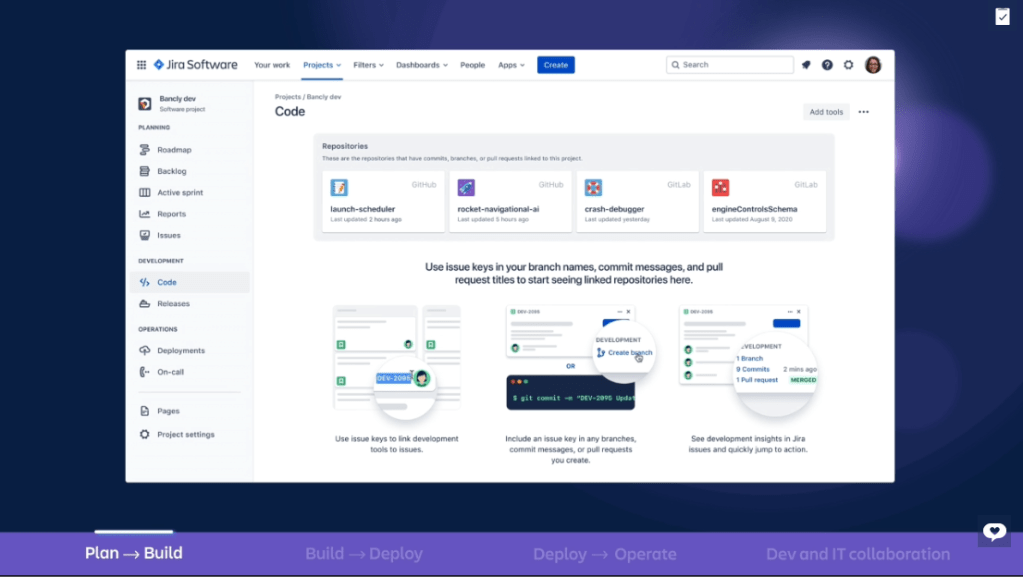
Task: Open Roadmap in the sidebar
Action: tap(174, 150)
